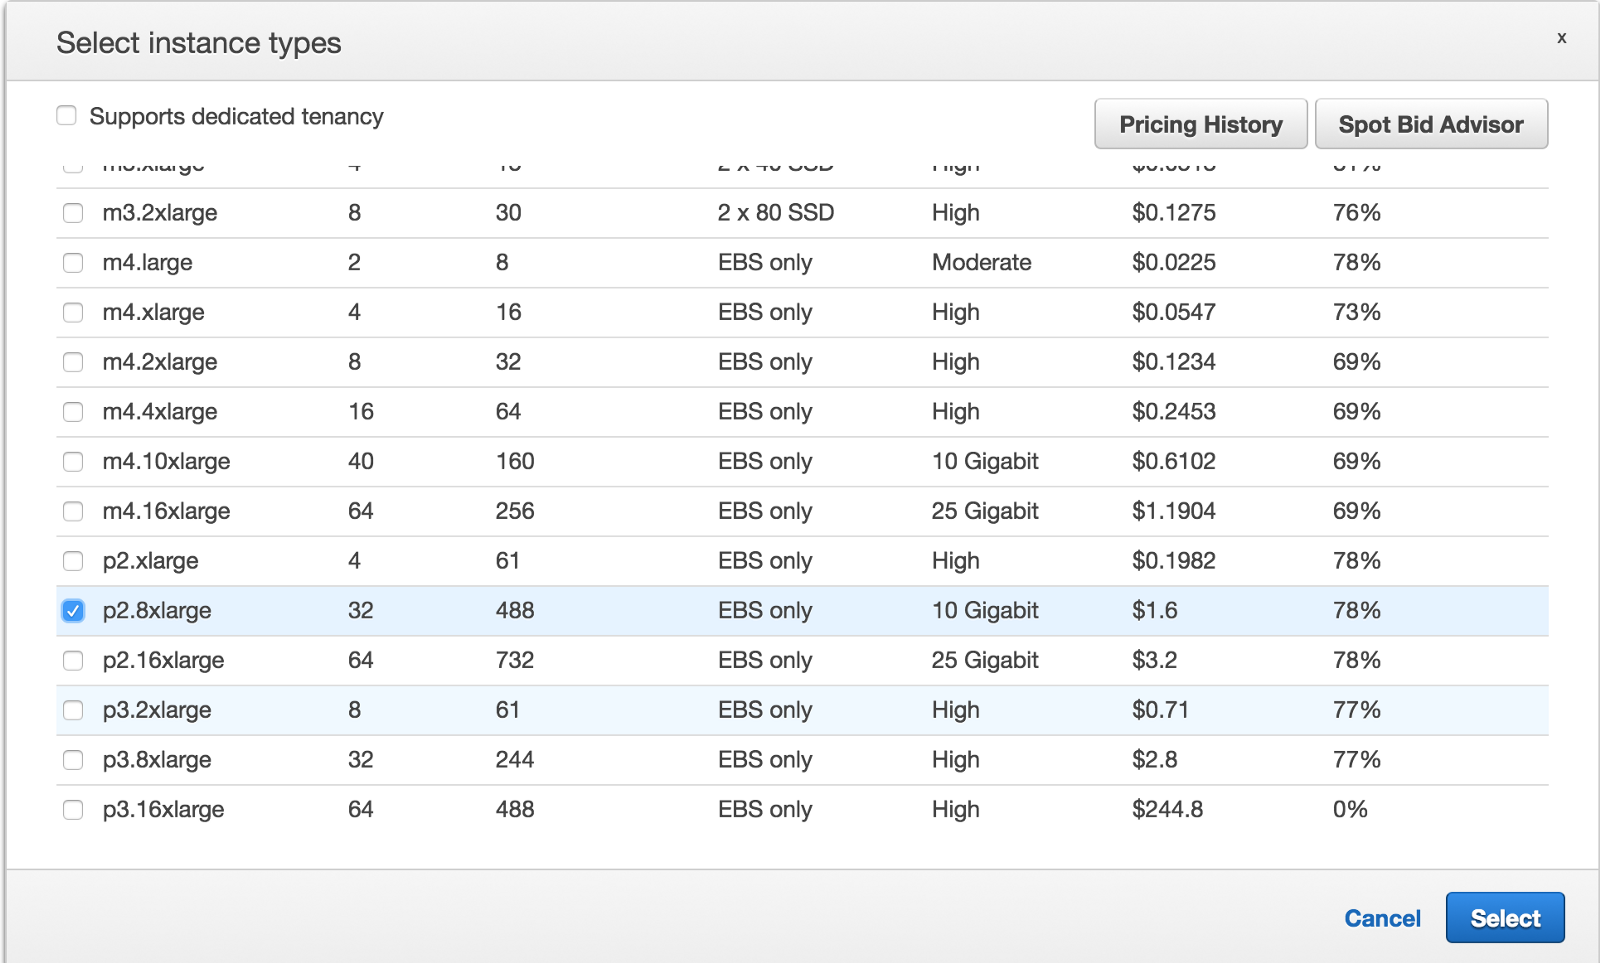
Task: Tick the m4.xlarge instance checkbox
Action: pos(73,313)
